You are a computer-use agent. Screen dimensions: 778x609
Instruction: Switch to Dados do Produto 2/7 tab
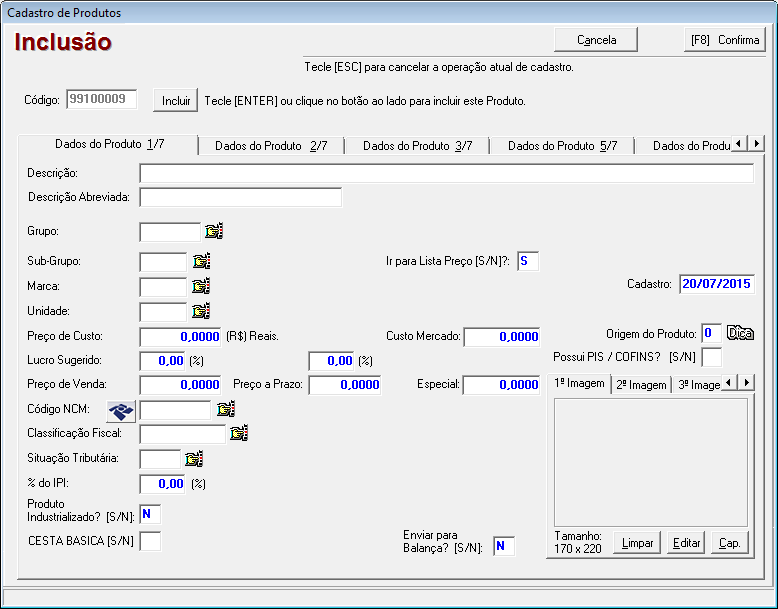pyautogui.click(x=271, y=146)
